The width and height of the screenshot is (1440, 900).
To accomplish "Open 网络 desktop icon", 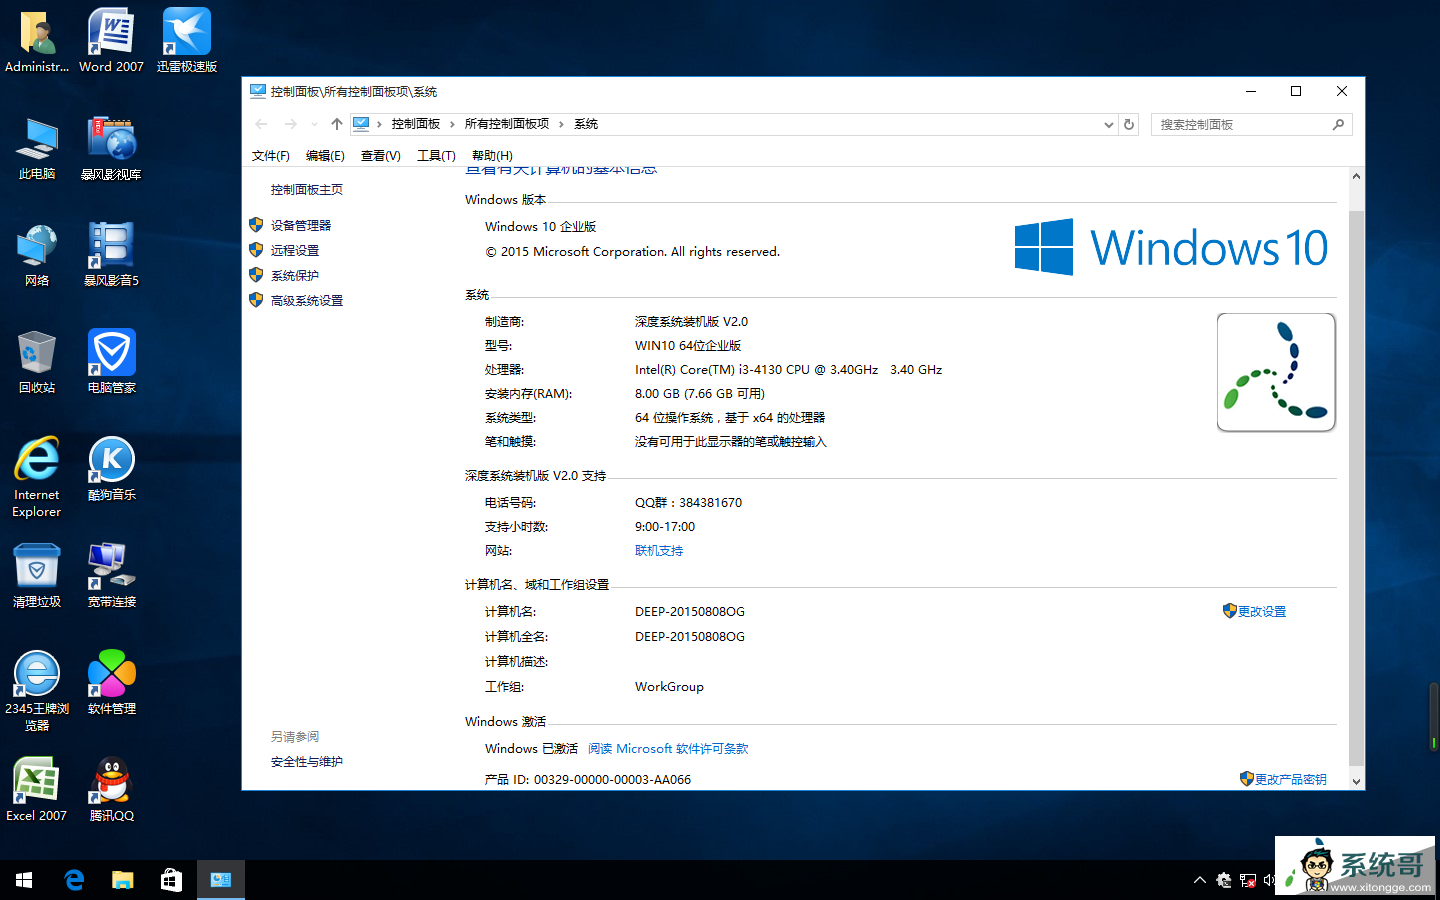I will pos(37,255).
